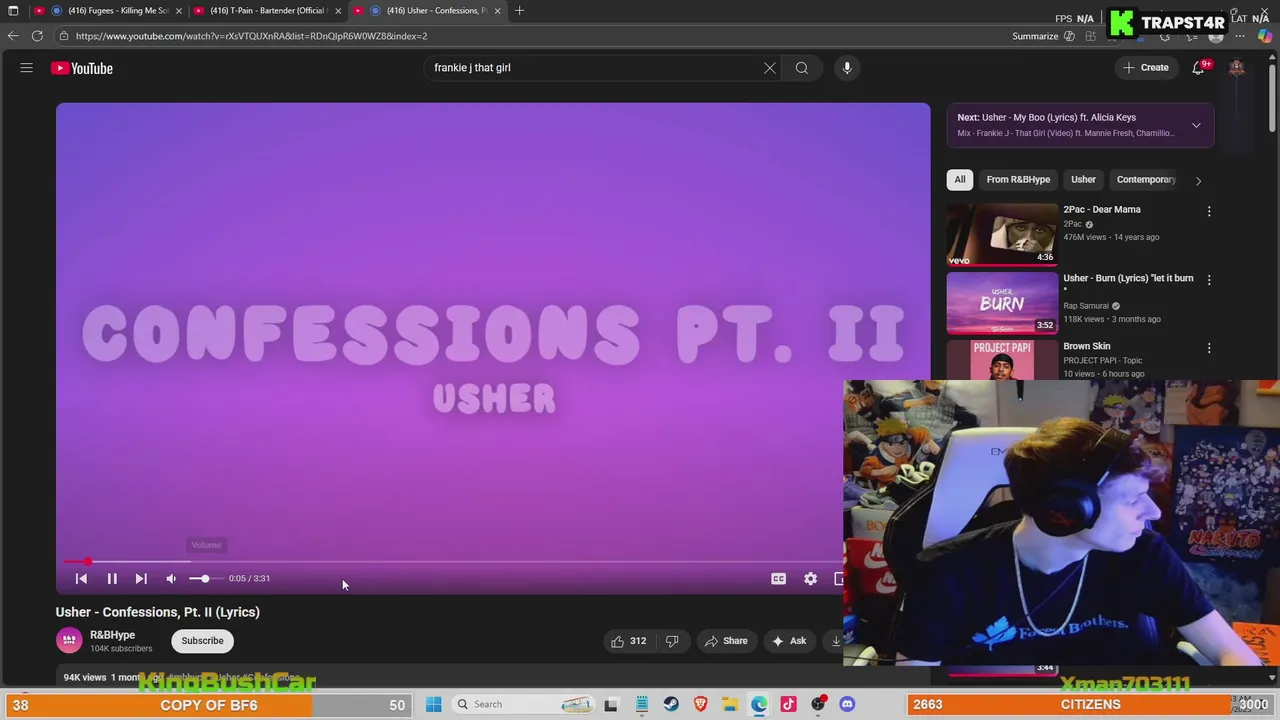This screenshot has height=720, width=1280.
Task: Open OBS Studio from the taskbar
Action: point(818,705)
